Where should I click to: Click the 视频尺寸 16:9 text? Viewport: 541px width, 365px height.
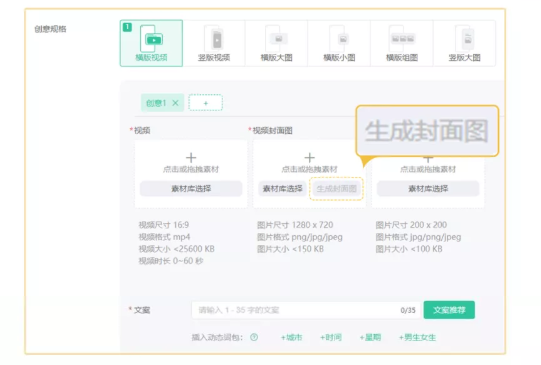[x=164, y=225]
